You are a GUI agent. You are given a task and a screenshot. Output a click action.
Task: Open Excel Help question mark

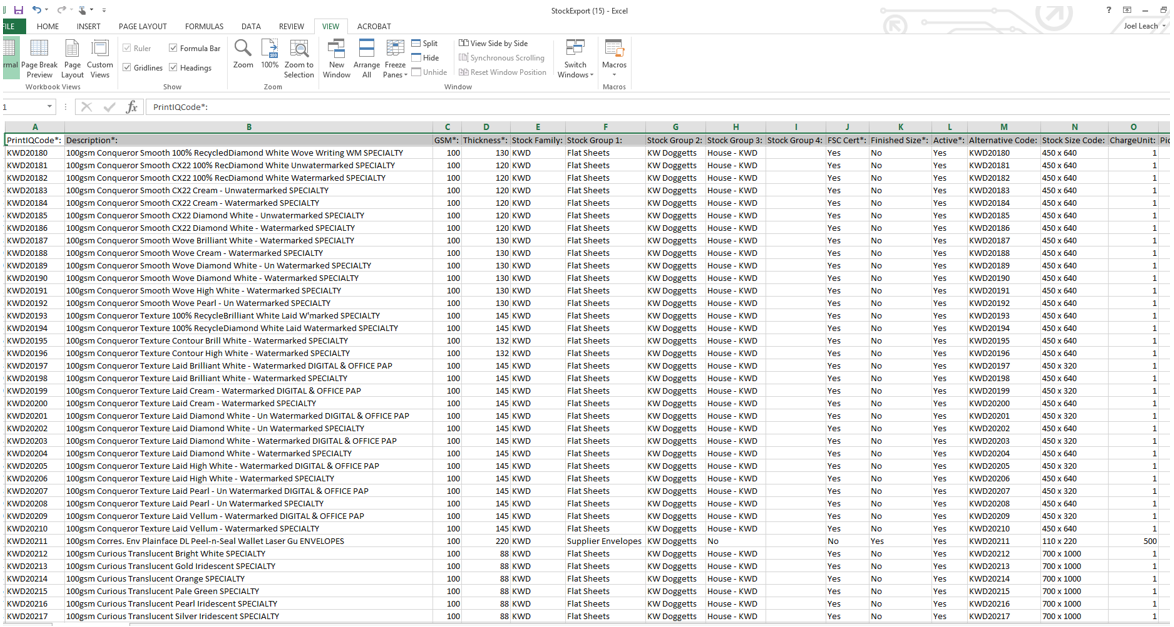click(x=1109, y=10)
